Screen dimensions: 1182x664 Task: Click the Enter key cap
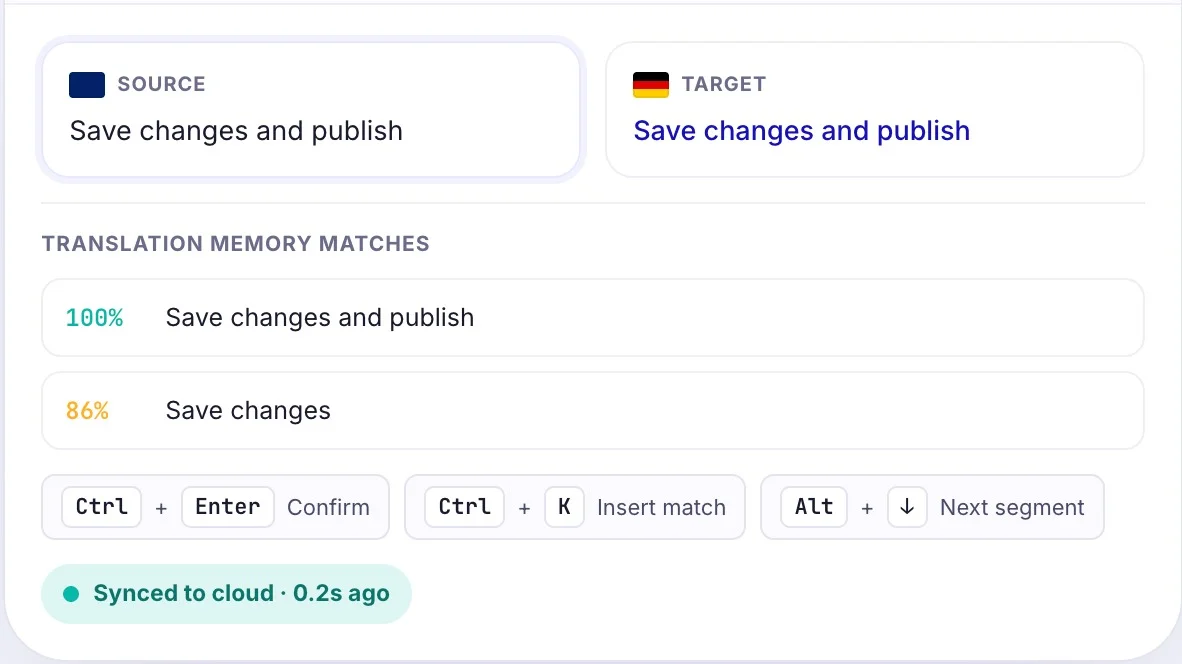tap(228, 506)
